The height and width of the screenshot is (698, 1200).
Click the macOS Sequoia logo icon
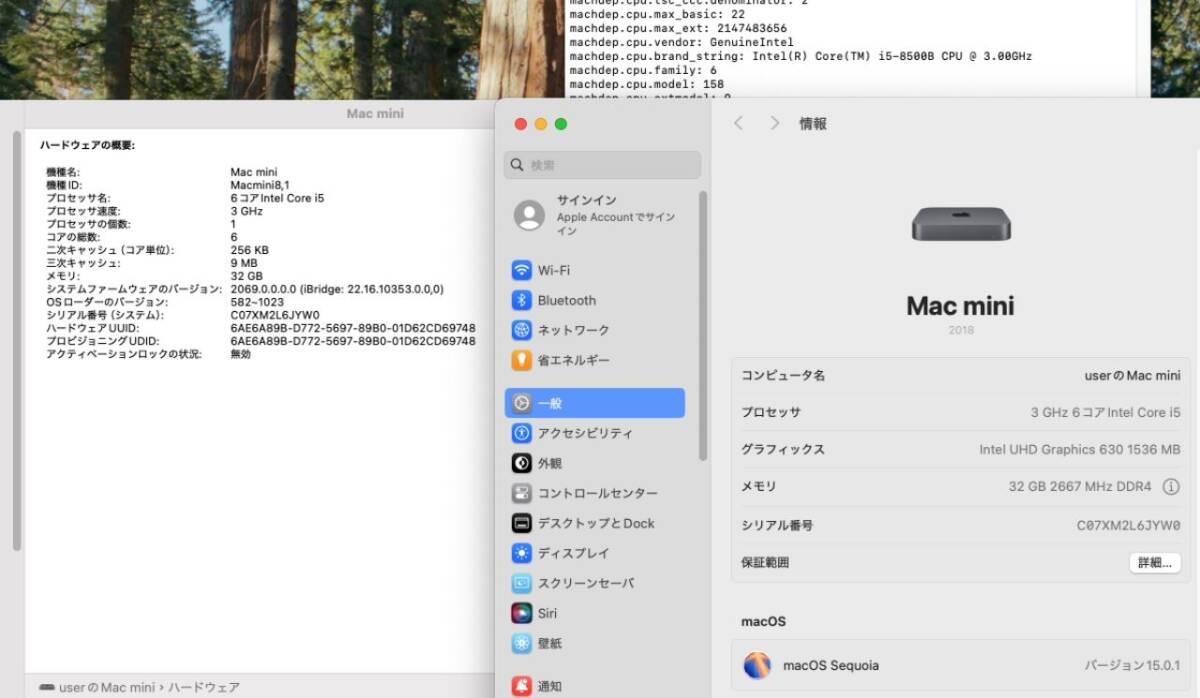pos(758,665)
